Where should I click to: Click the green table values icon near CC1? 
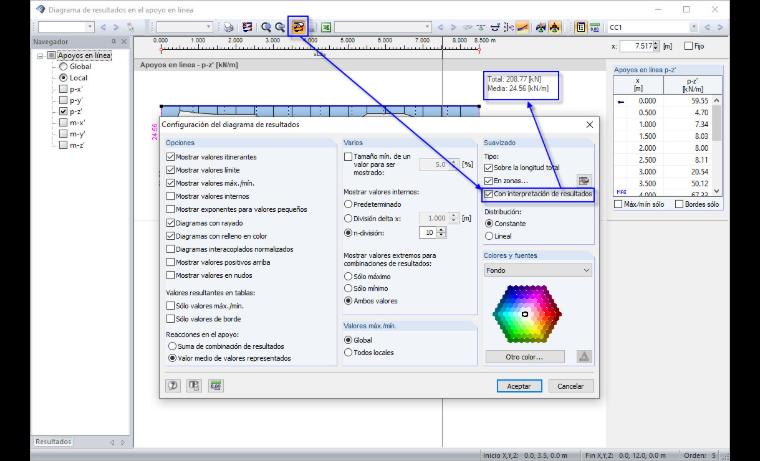(595, 28)
